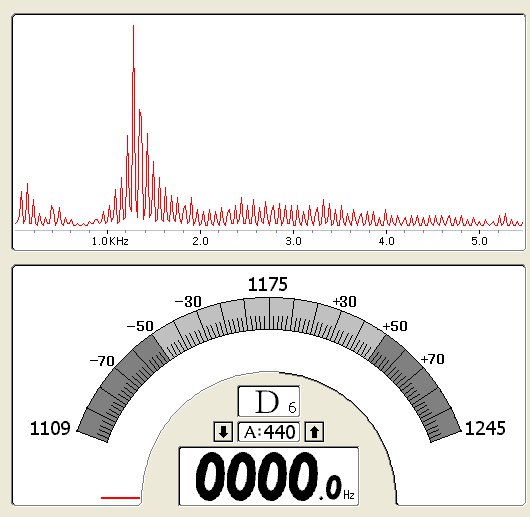Click the 5.0 label on the spectrum axis

pos(479,241)
